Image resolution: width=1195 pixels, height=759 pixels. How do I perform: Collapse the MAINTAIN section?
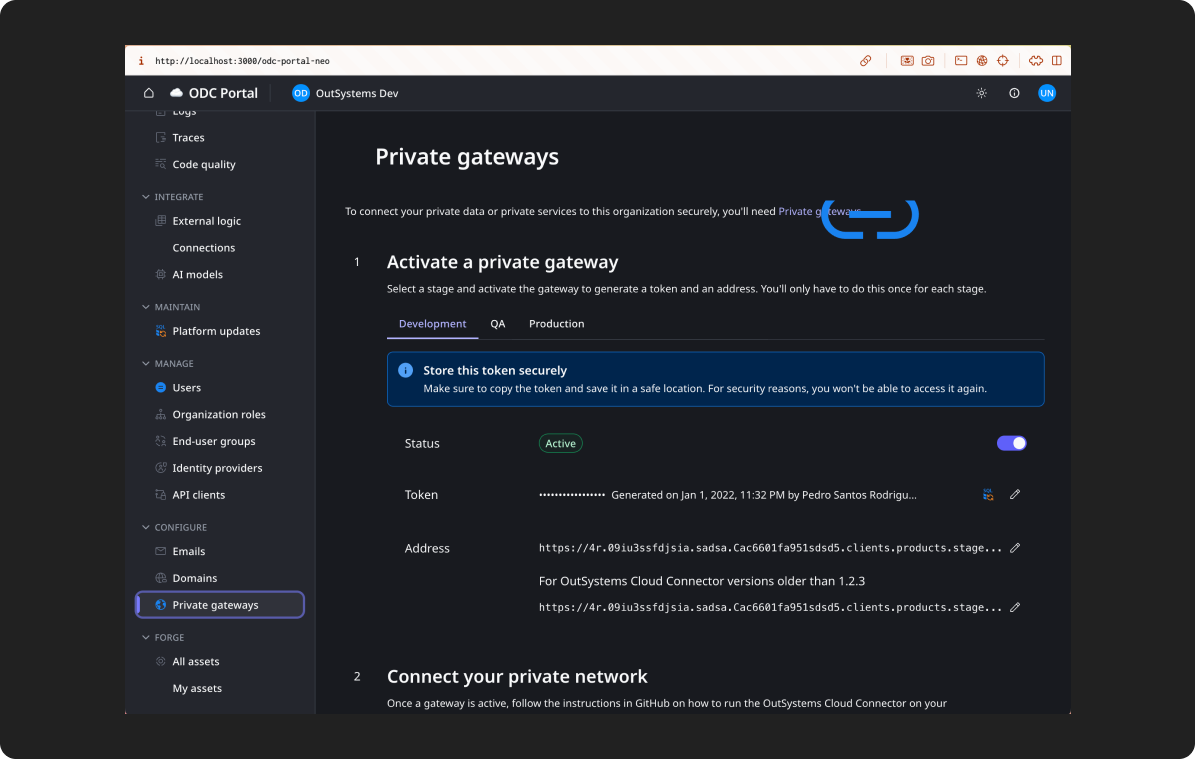[x=146, y=307]
